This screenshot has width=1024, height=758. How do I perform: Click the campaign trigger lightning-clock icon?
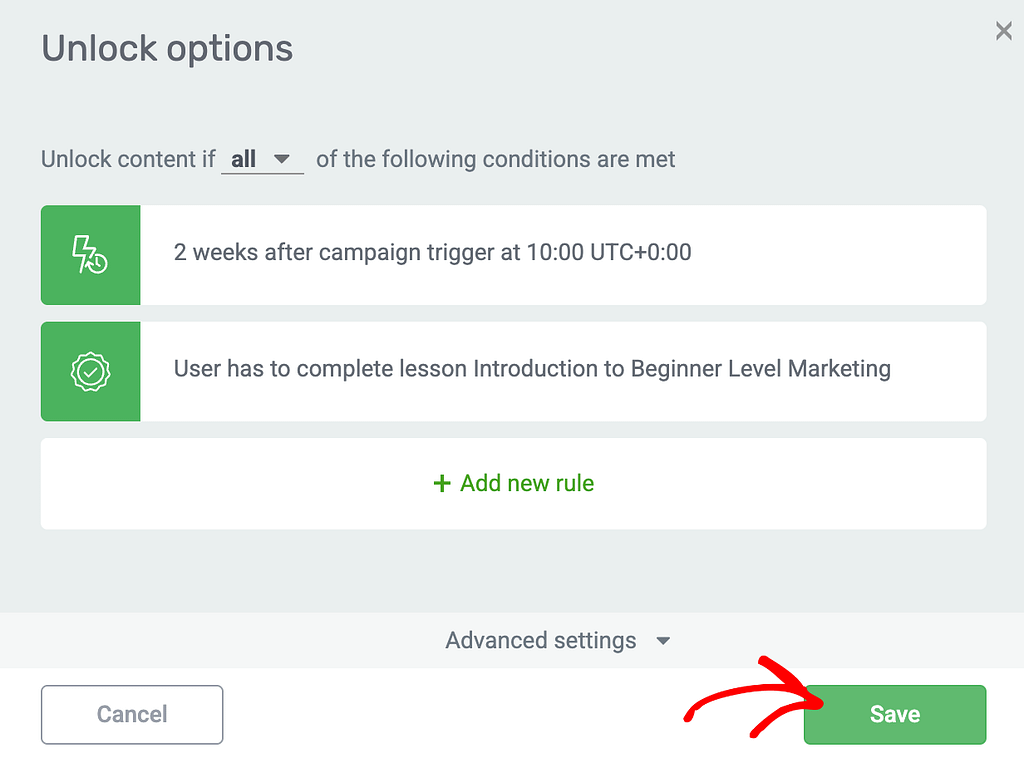(90, 255)
